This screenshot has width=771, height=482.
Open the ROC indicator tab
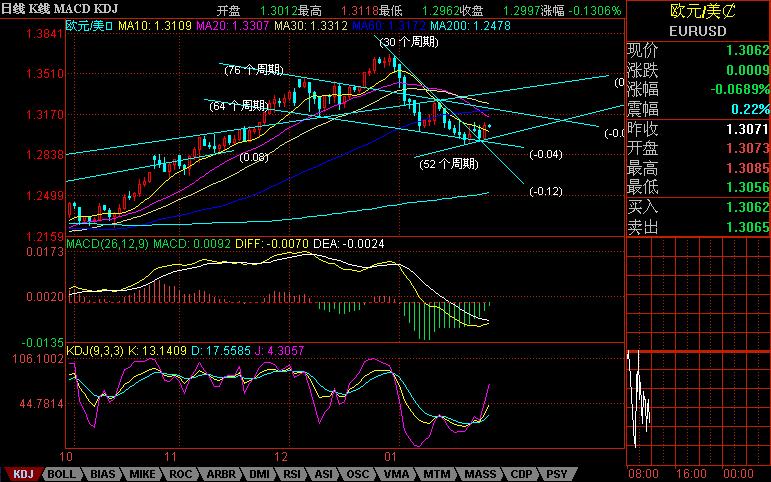[x=180, y=474]
